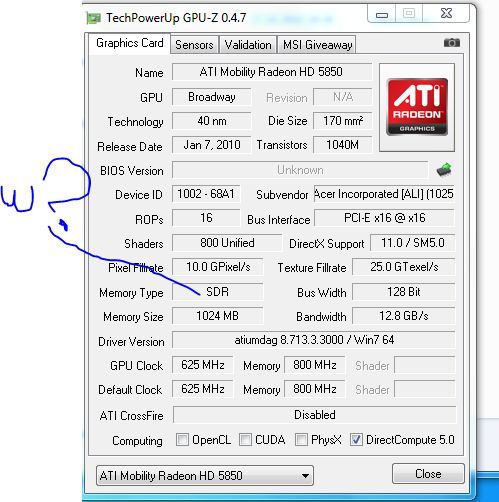Click the Memory 800 MHz field in GPU Clock row
This screenshot has width=499, height=502.
314,365
